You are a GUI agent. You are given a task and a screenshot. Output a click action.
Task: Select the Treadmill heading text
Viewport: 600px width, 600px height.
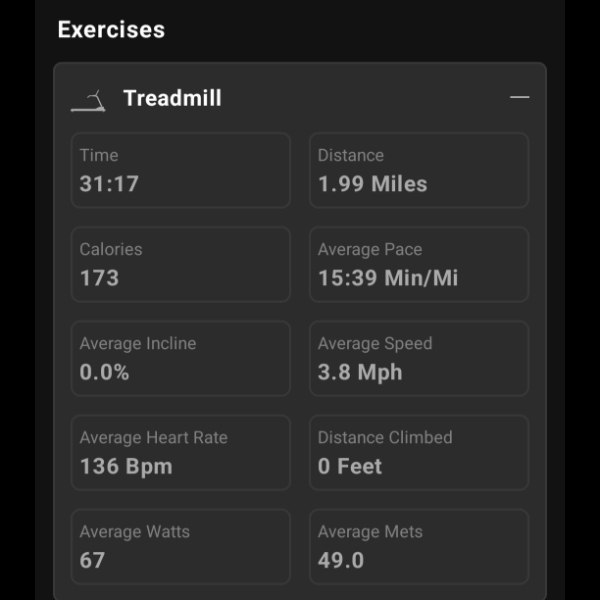172,98
